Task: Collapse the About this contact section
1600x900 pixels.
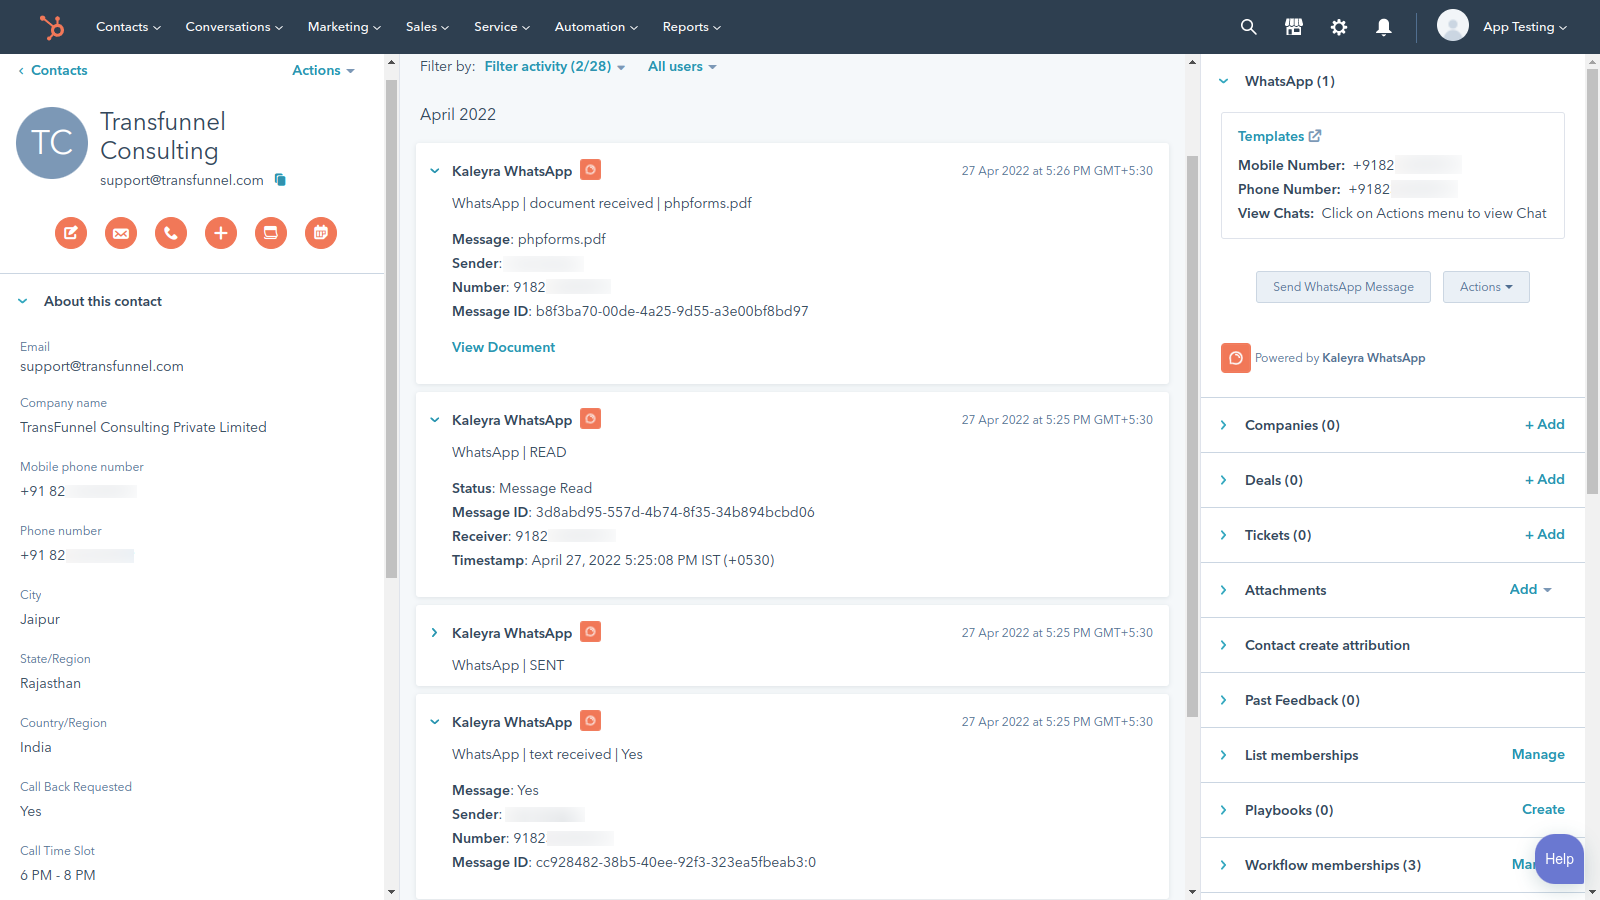Action: pos(23,301)
